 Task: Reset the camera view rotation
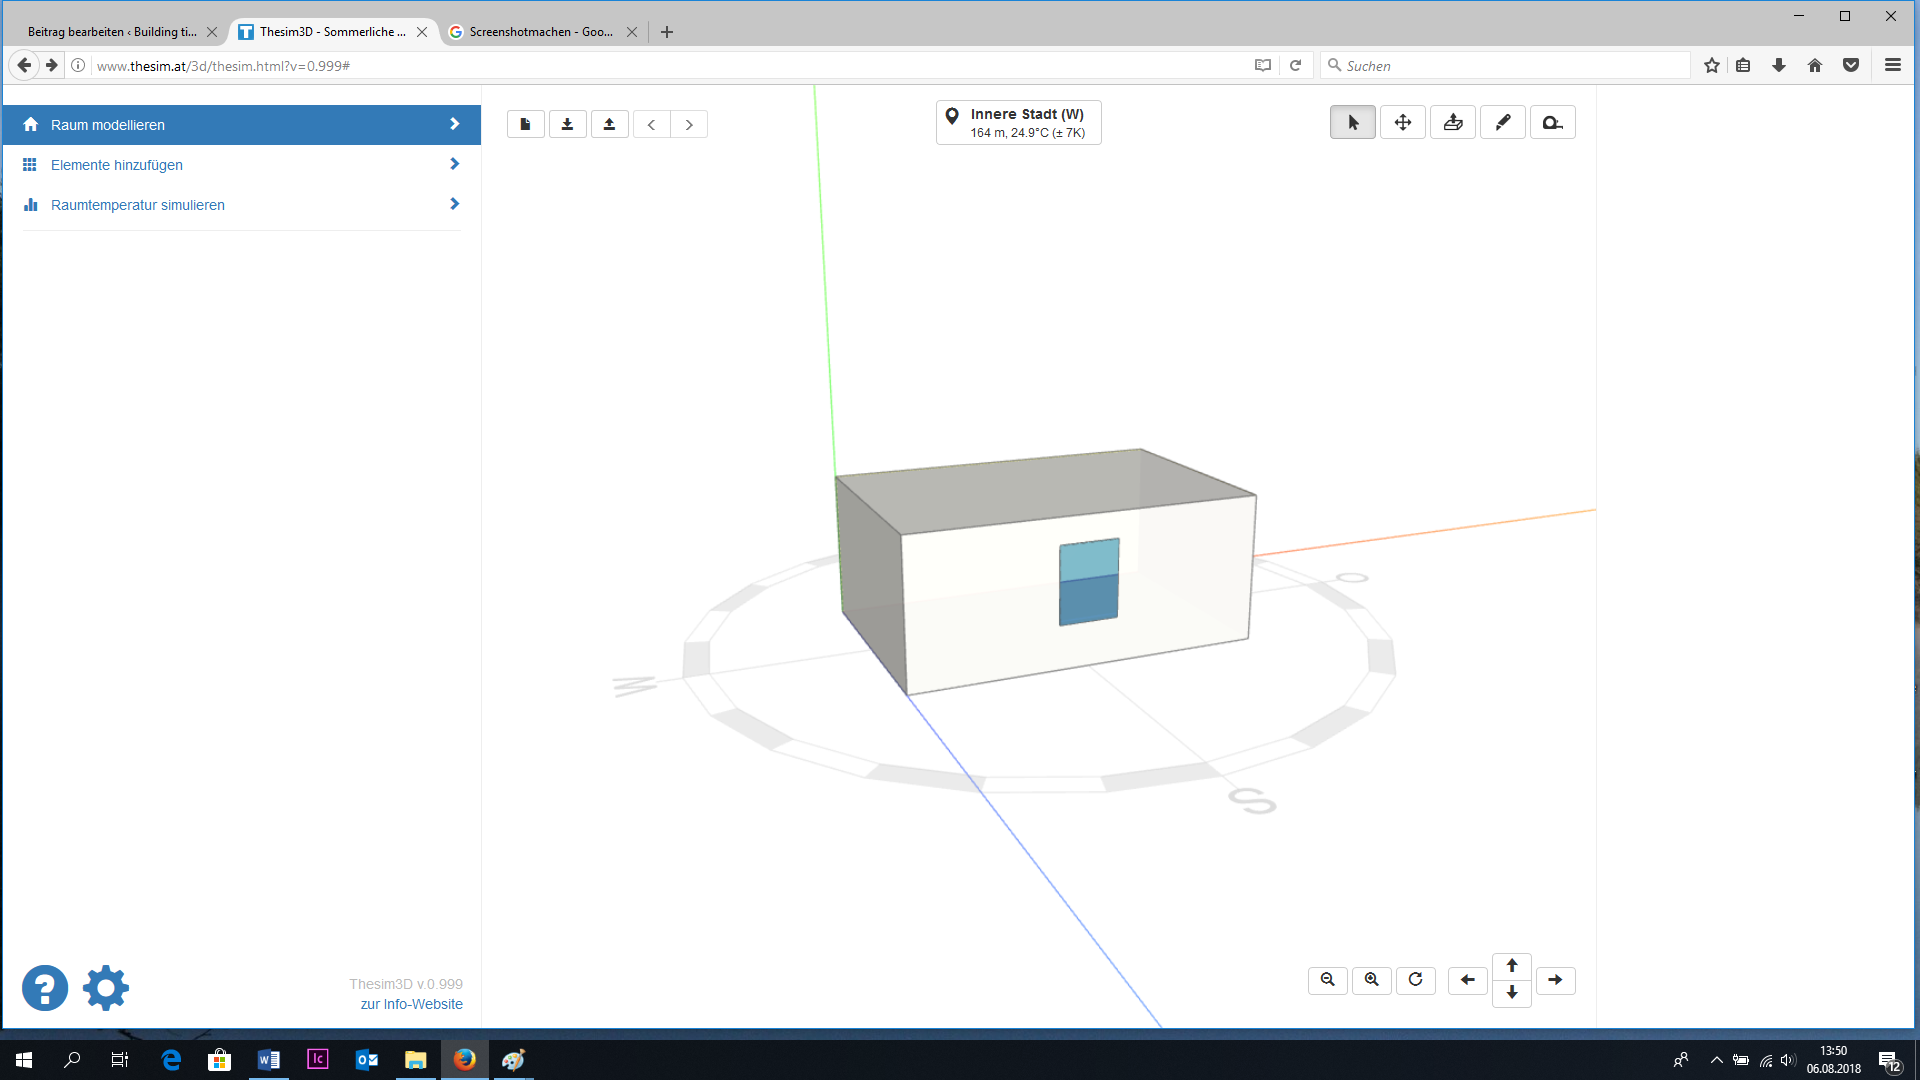click(x=1415, y=980)
